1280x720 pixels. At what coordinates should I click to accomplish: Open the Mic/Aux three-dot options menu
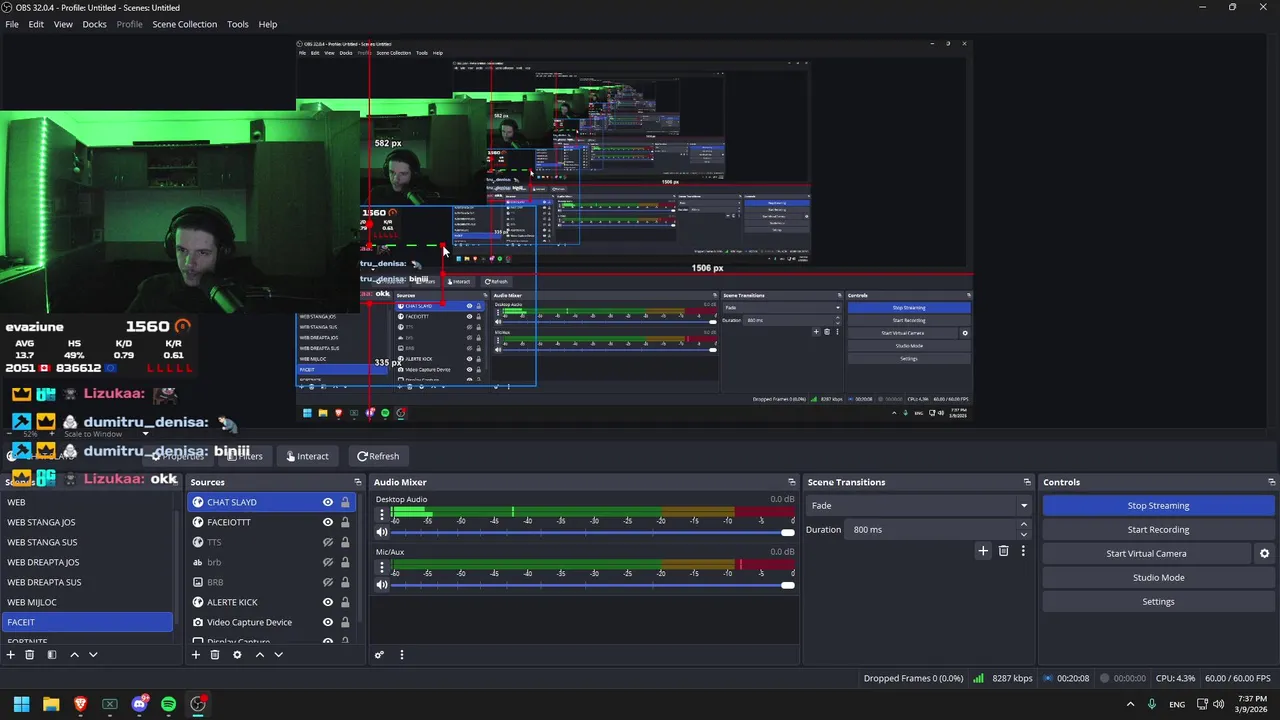[381, 567]
